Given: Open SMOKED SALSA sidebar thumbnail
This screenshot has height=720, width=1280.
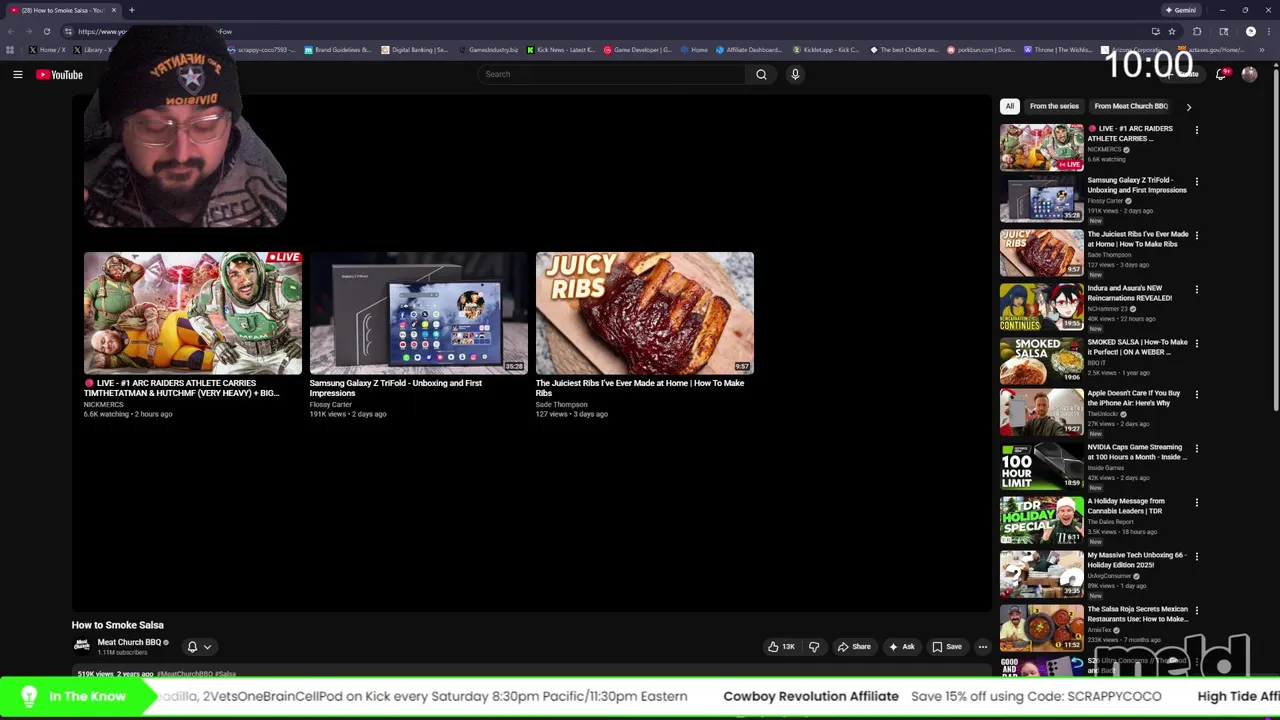Looking at the screenshot, I should pyautogui.click(x=1041, y=360).
